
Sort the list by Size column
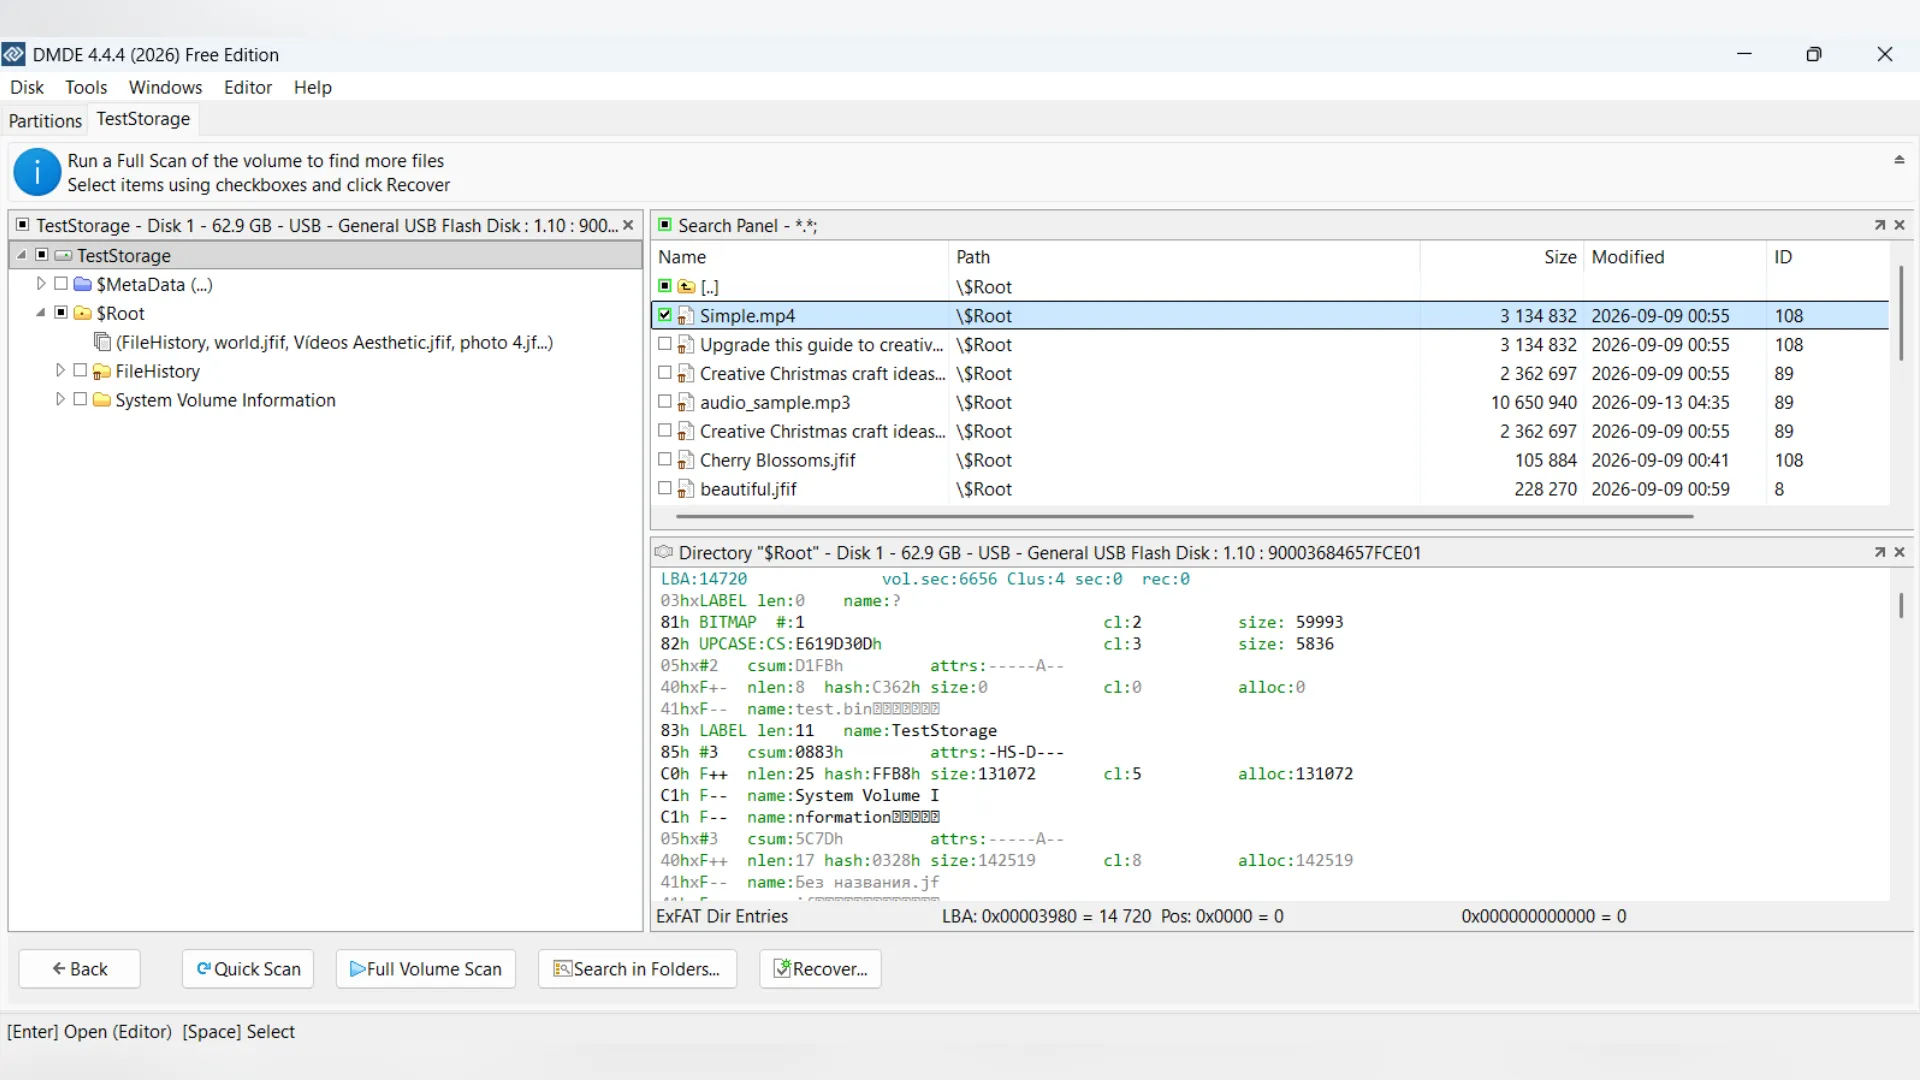pyautogui.click(x=1502, y=257)
